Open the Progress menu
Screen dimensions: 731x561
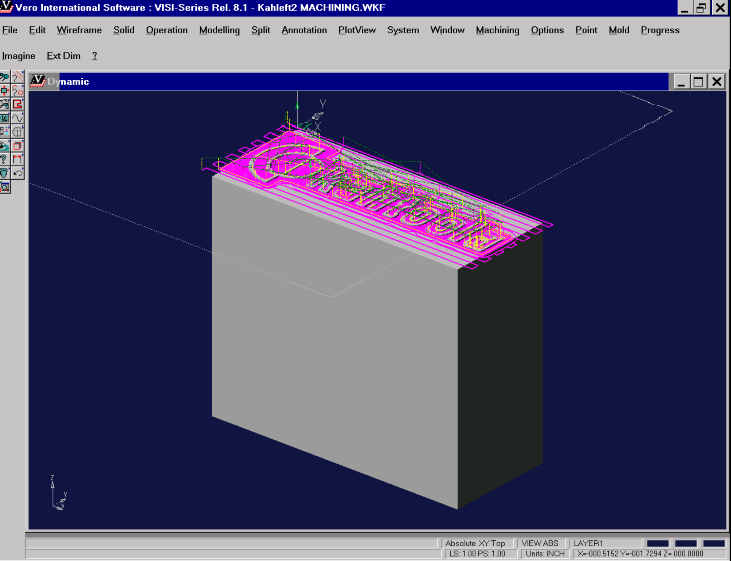coord(660,30)
